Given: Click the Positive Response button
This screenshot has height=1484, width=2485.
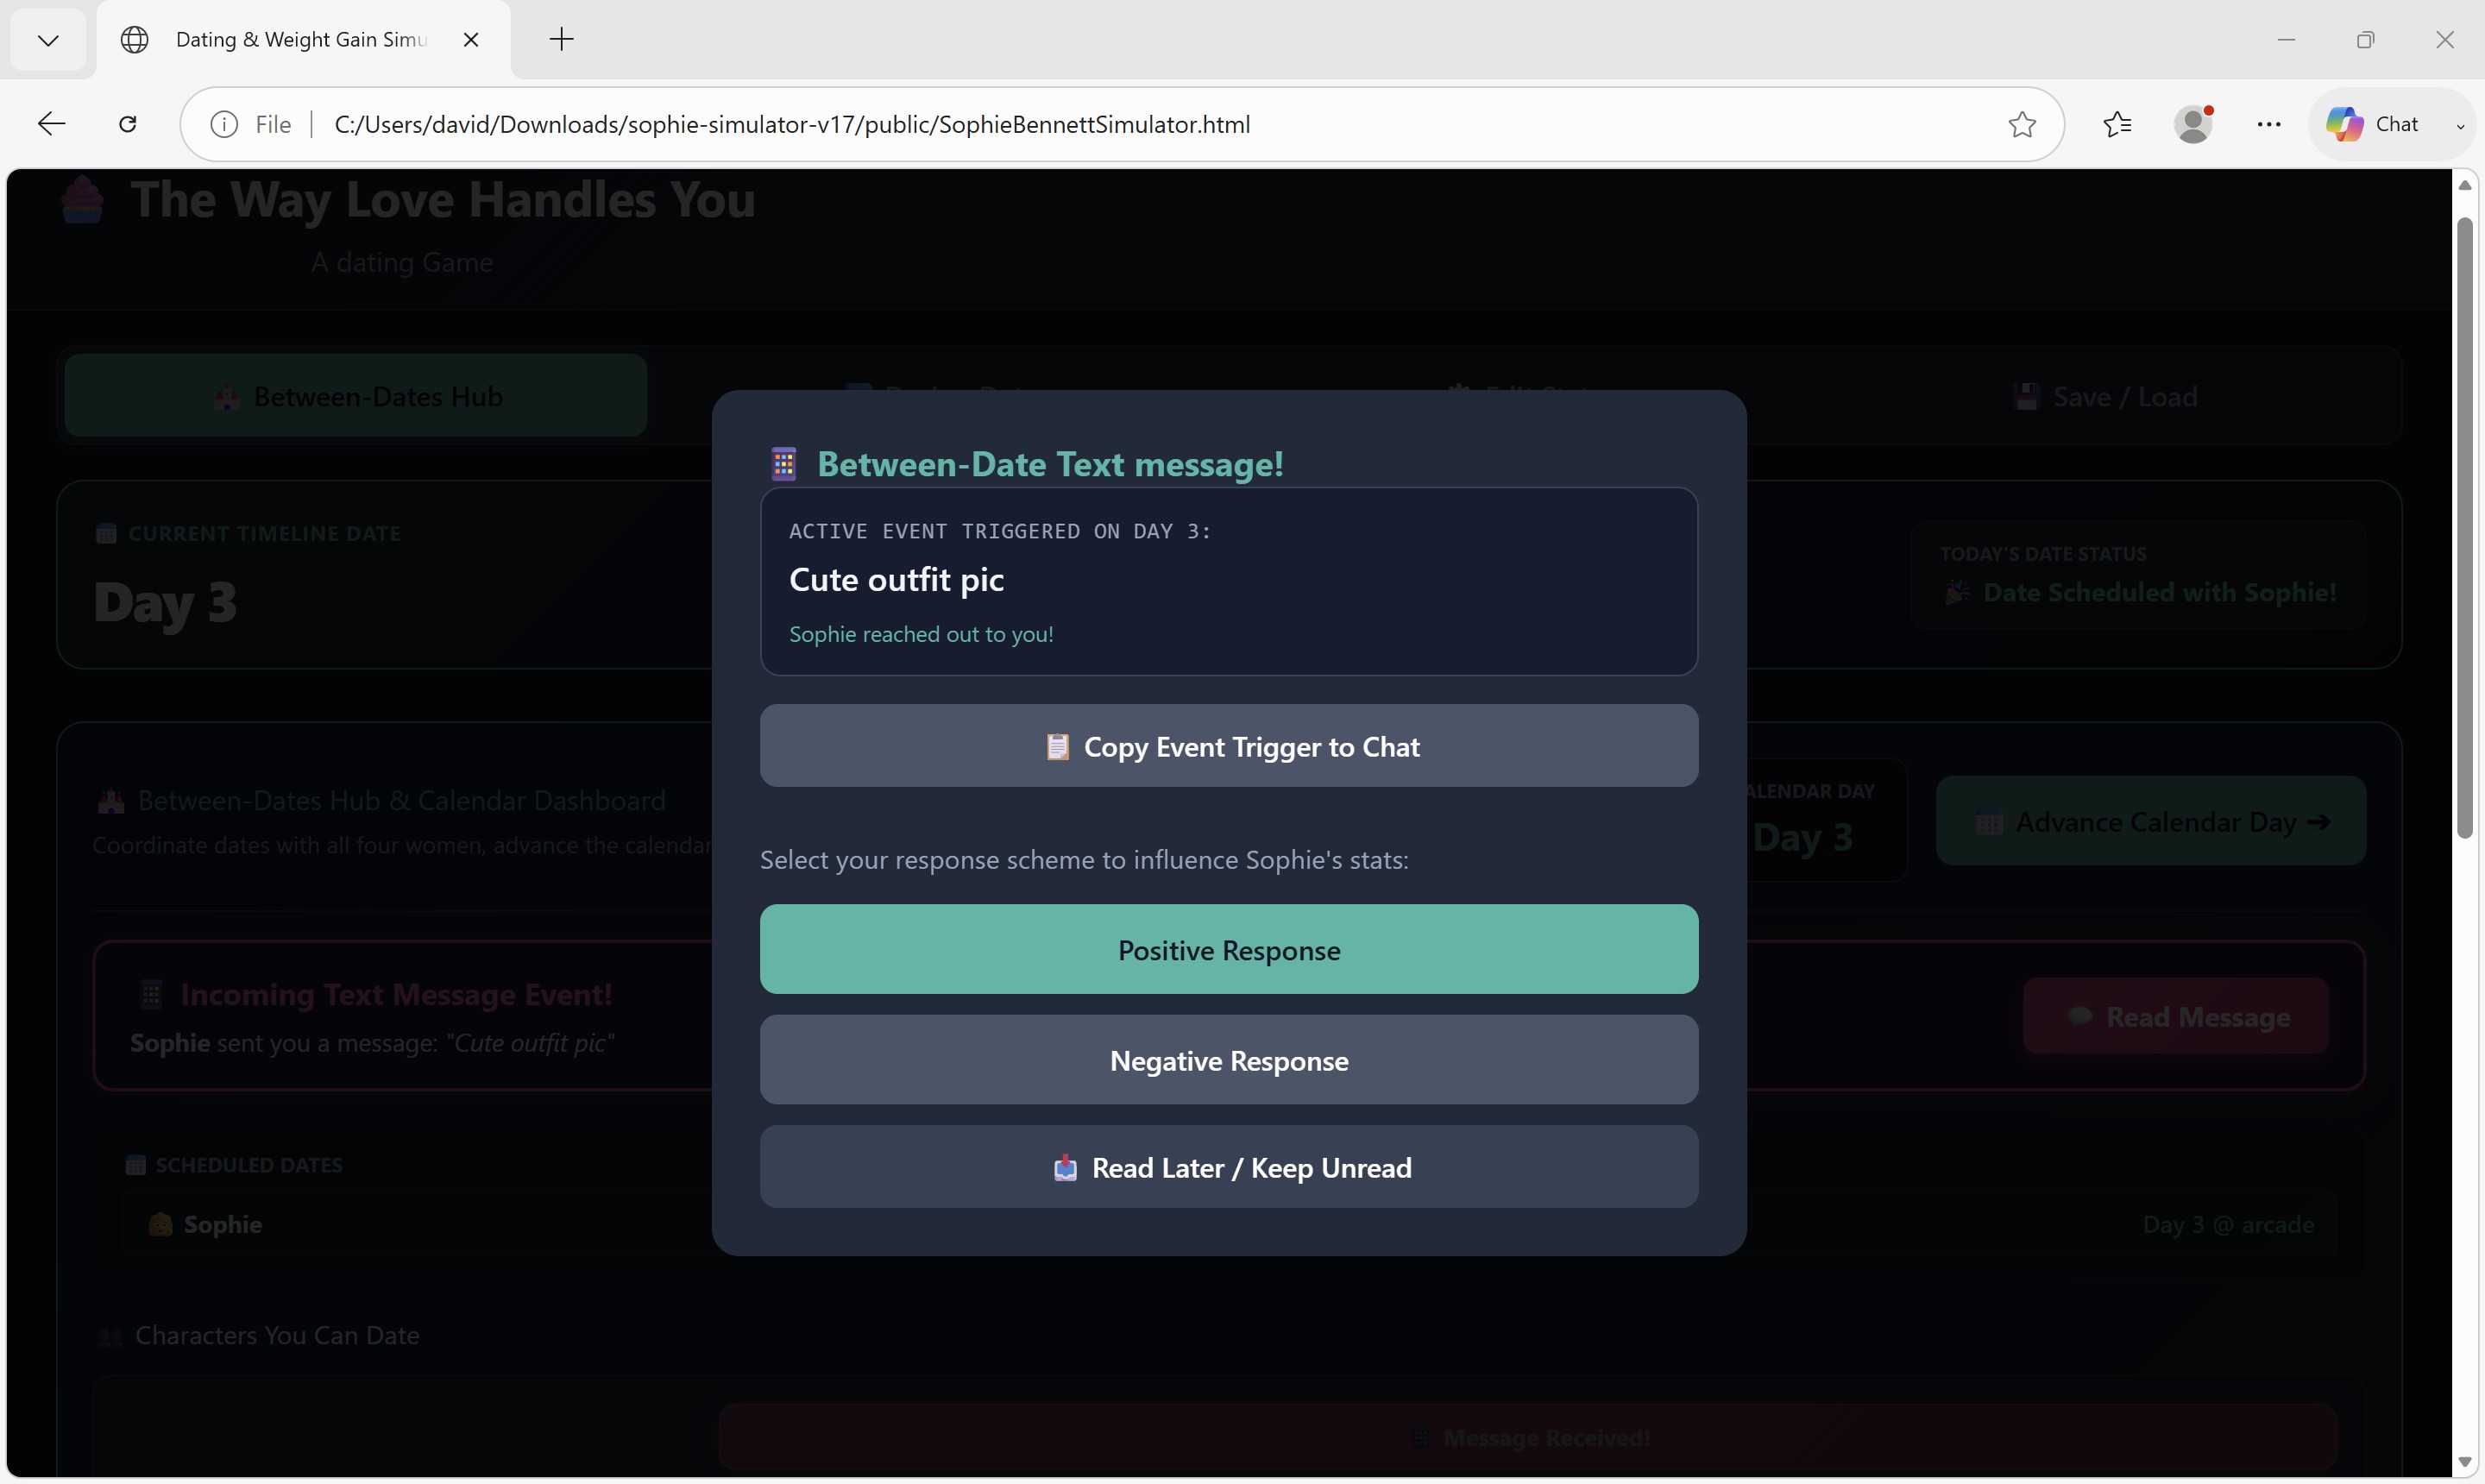Looking at the screenshot, I should pyautogui.click(x=1228, y=949).
